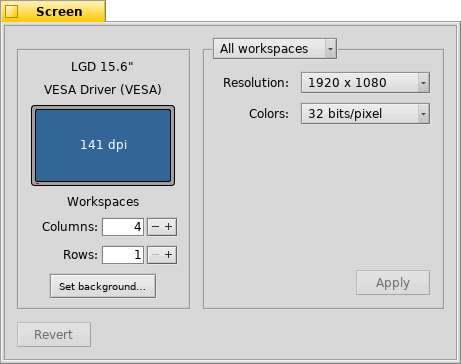Decrease workspace columns with minus button
Screen dimensions: 461x364
click(x=155, y=227)
